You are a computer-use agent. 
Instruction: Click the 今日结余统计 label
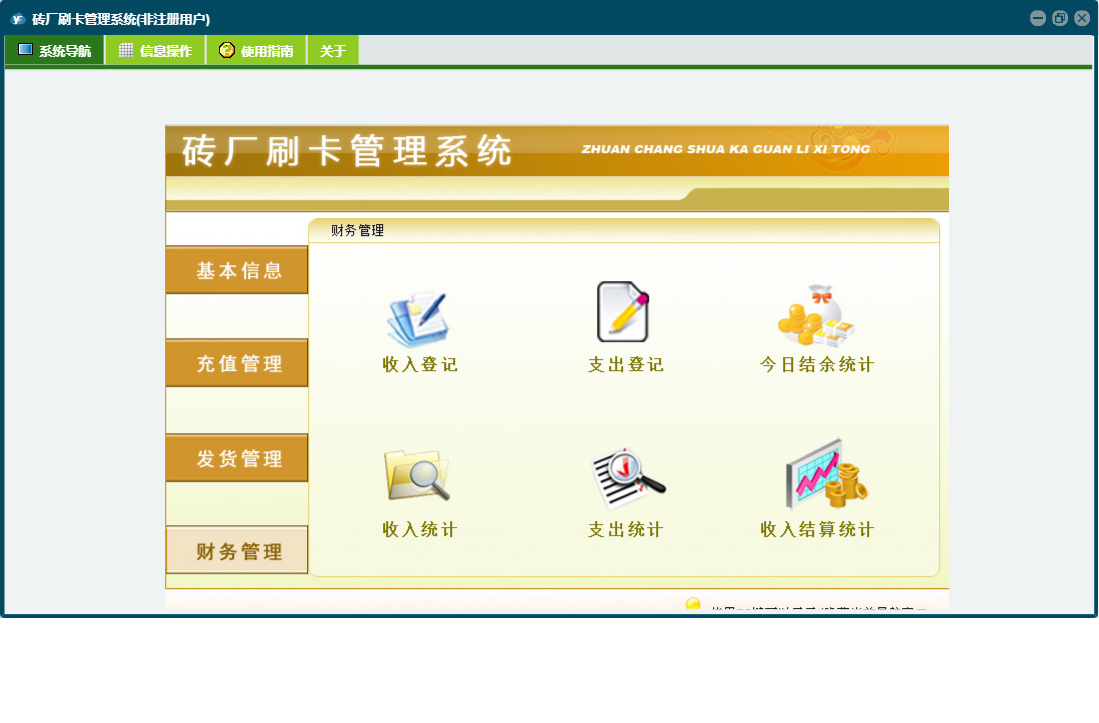pyautogui.click(x=817, y=364)
